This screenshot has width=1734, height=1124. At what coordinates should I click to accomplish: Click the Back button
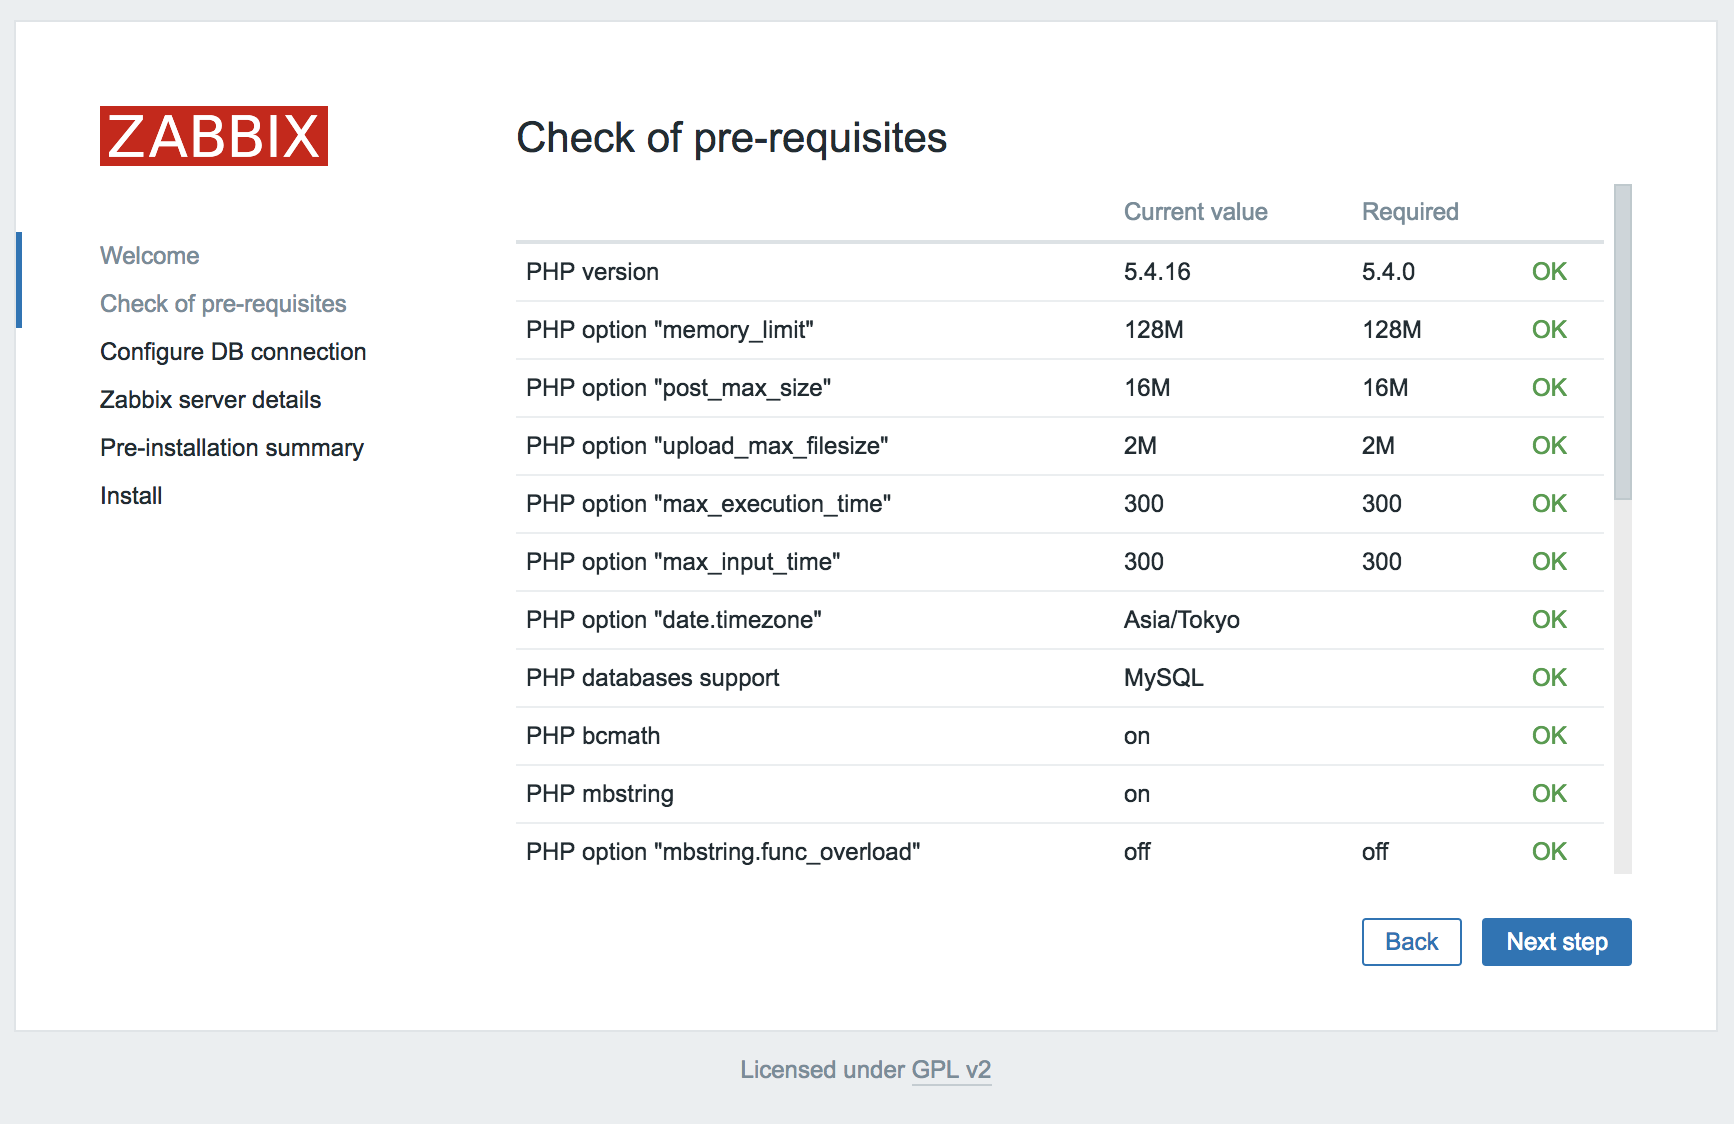click(1411, 942)
